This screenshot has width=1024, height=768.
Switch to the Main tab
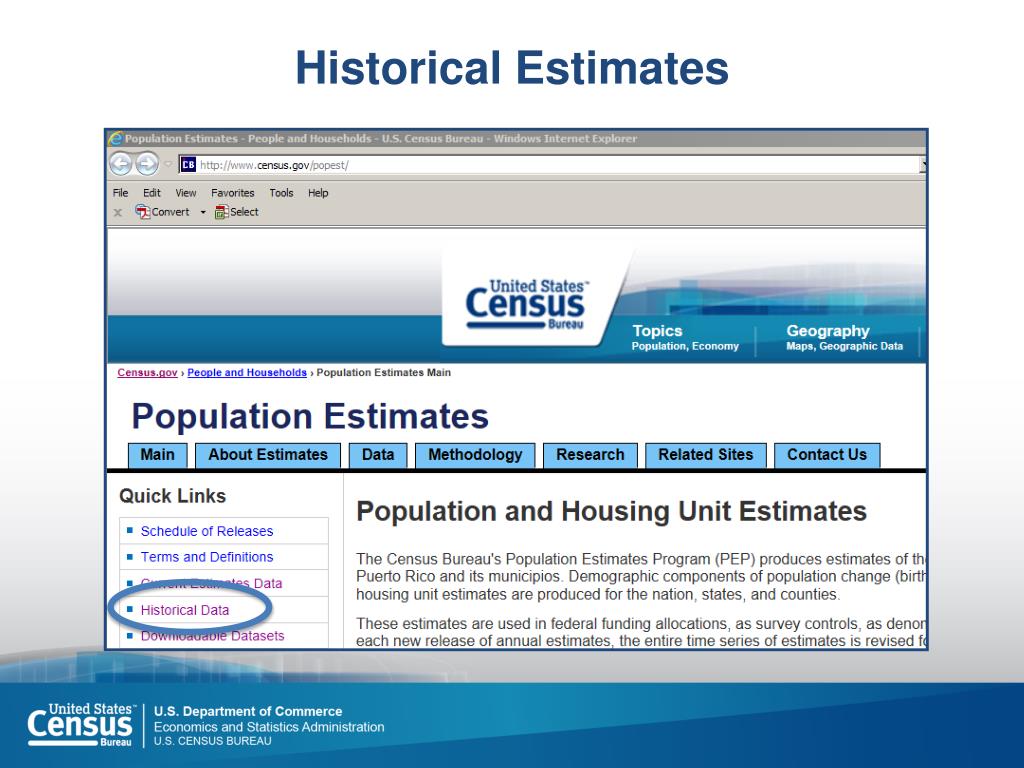[157, 455]
